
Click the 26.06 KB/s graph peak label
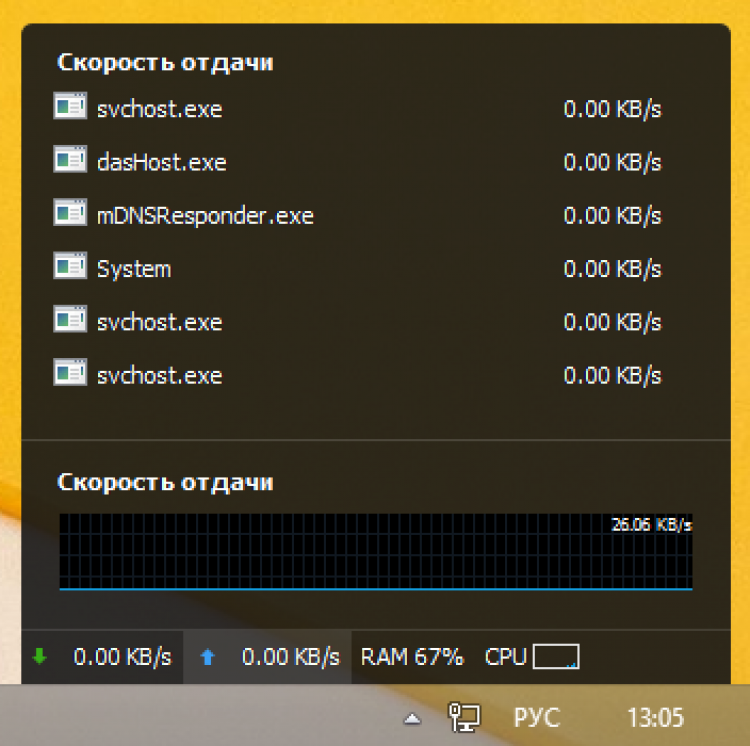(651, 524)
